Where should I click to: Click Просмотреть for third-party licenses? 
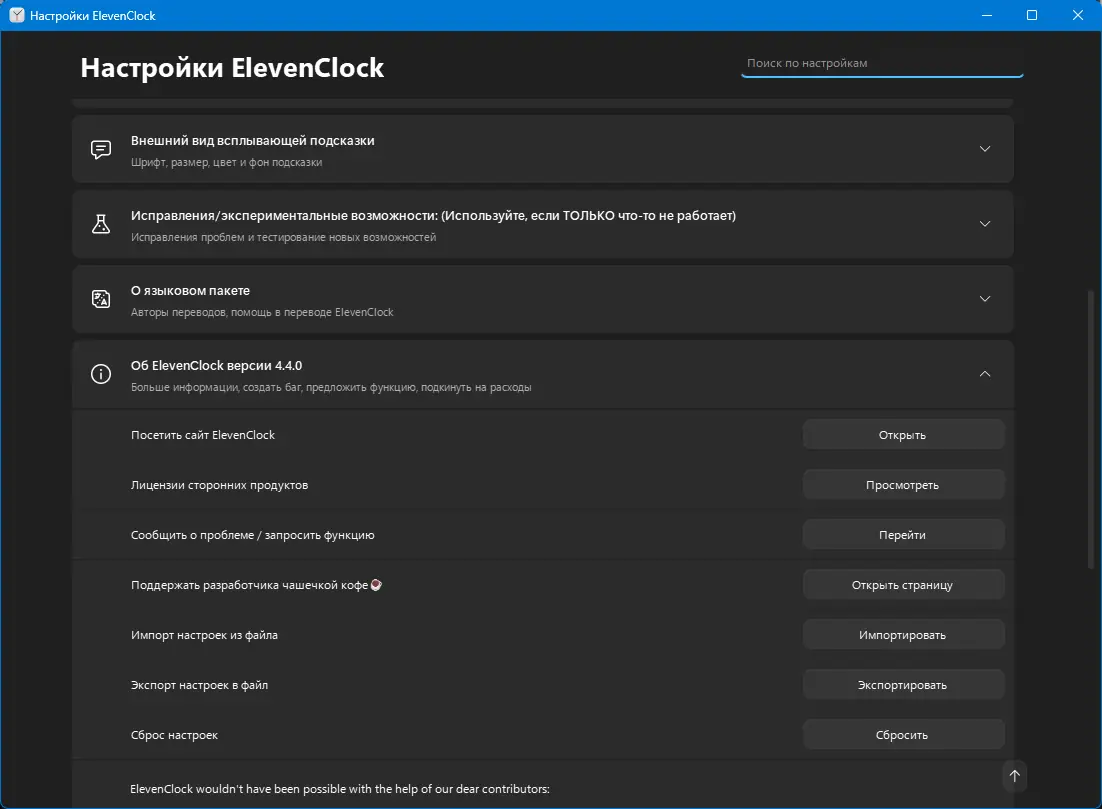click(x=903, y=485)
